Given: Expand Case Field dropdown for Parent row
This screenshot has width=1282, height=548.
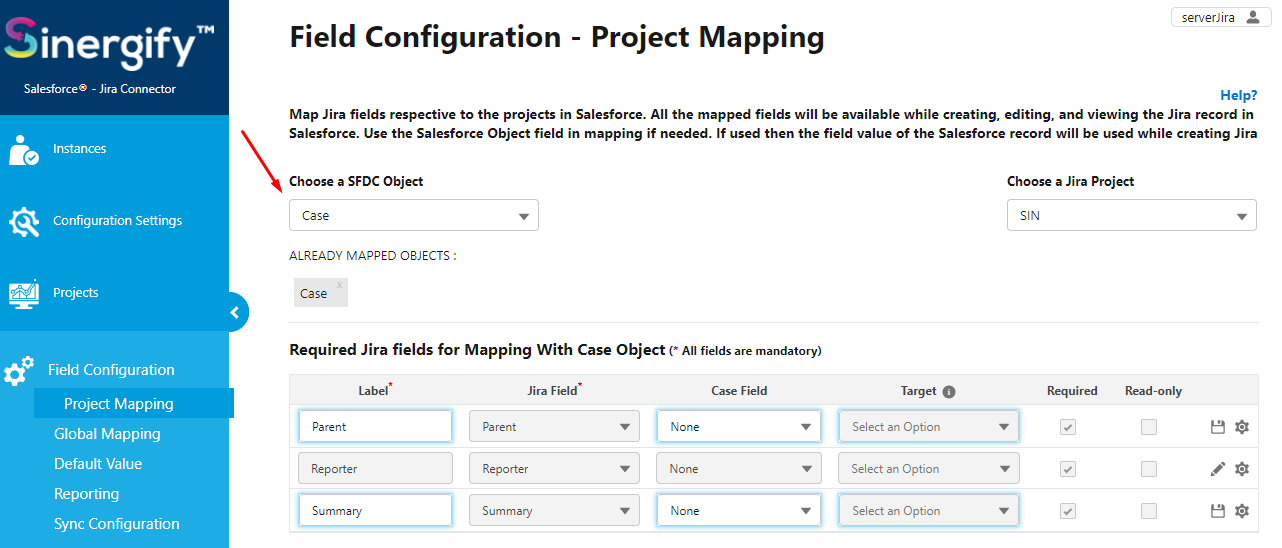Looking at the screenshot, I should click(x=739, y=427).
